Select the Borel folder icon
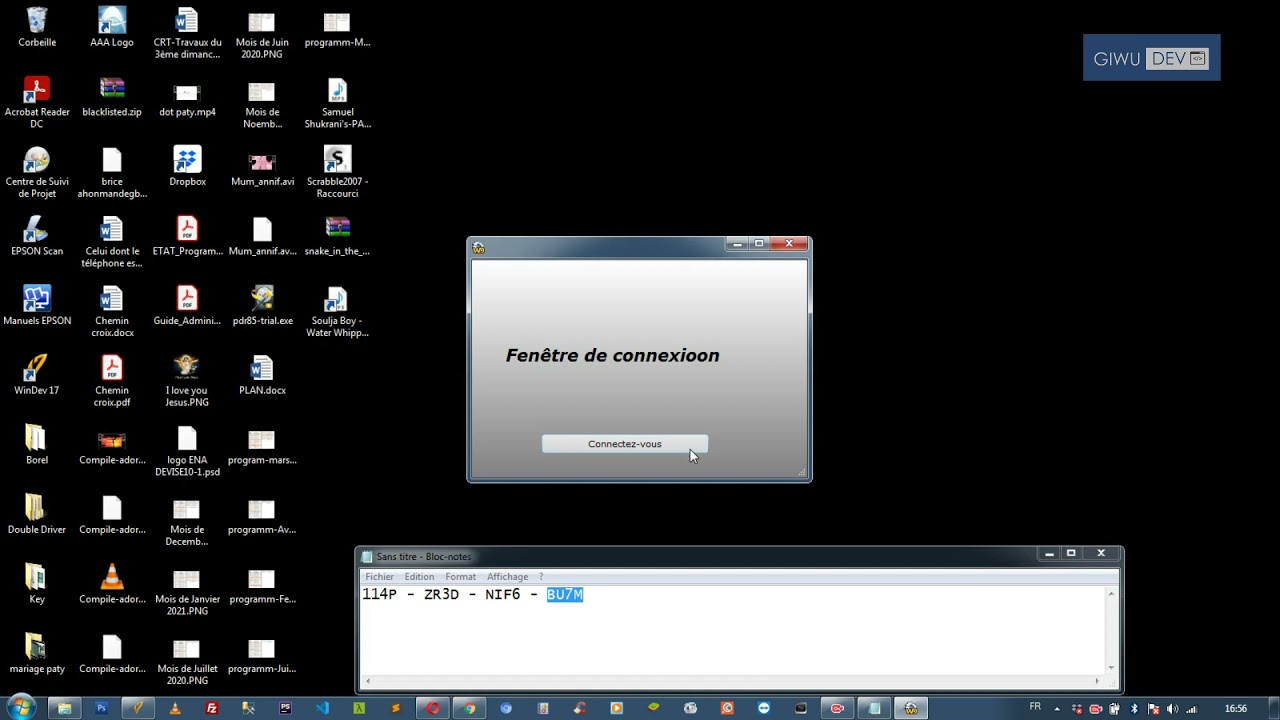The image size is (1280, 720). [37, 444]
